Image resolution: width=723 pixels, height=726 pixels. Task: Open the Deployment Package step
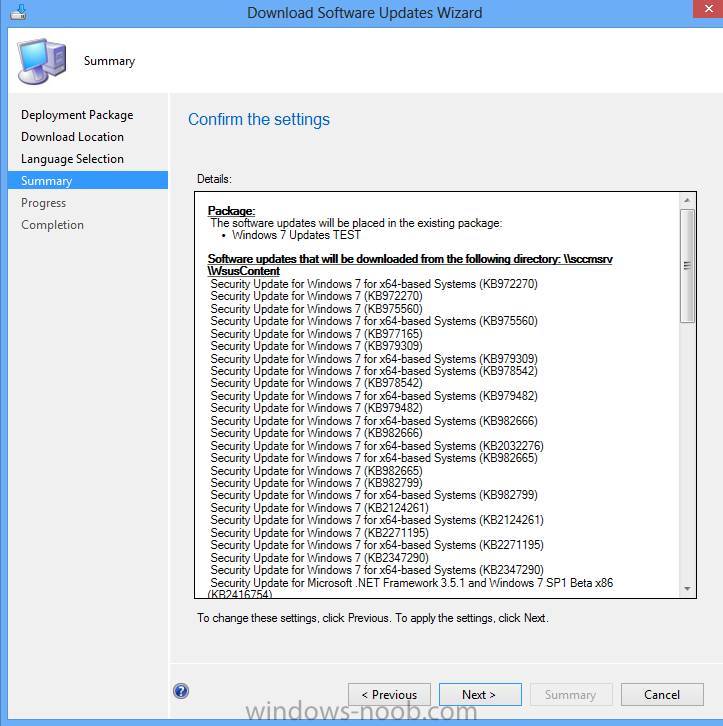(77, 115)
